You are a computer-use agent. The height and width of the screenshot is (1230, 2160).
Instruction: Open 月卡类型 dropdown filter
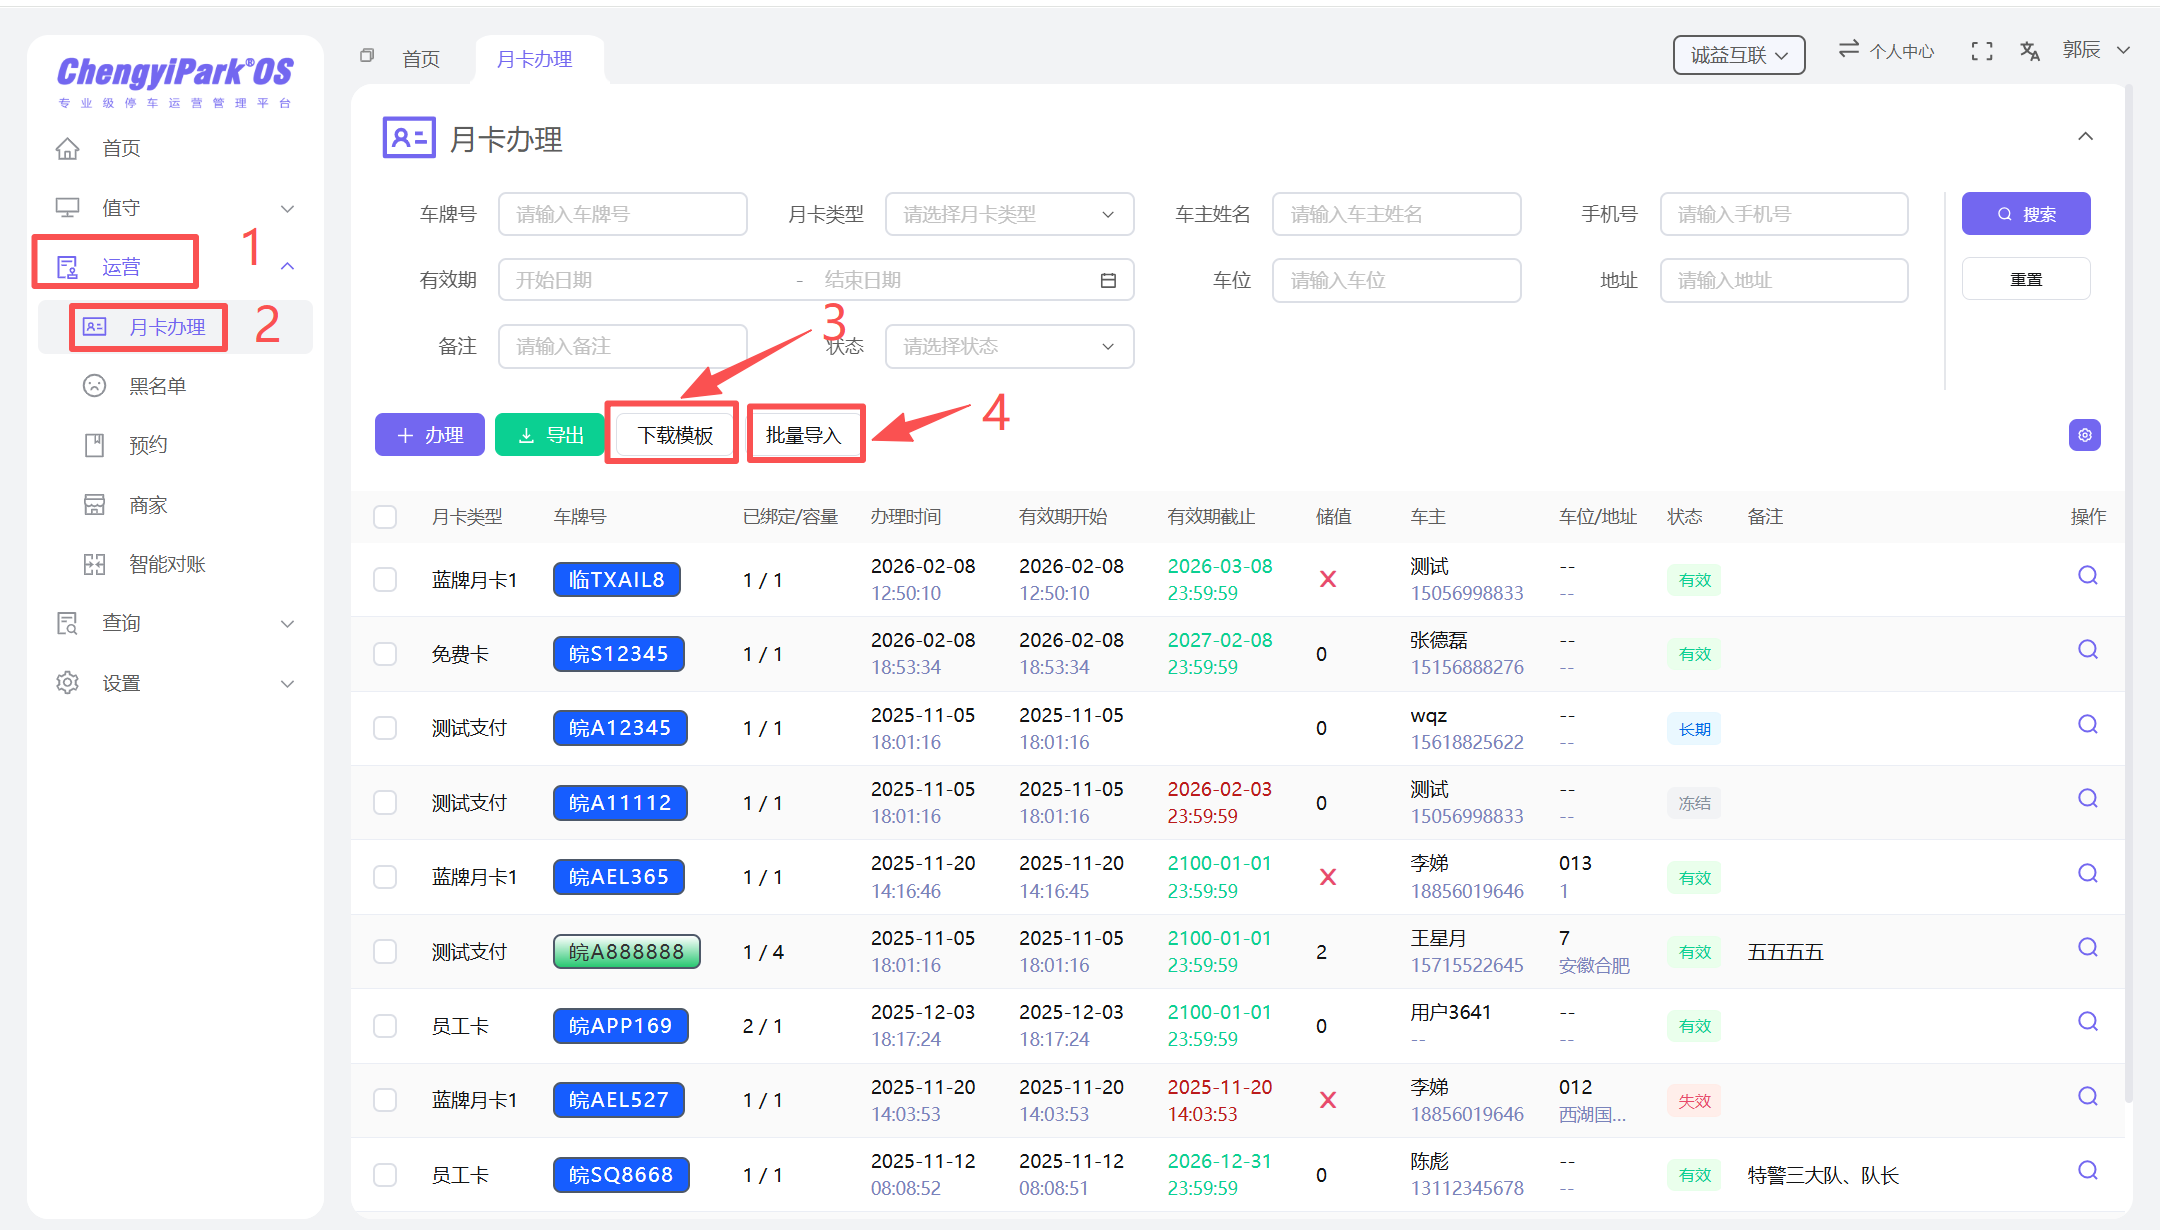pos(1008,214)
